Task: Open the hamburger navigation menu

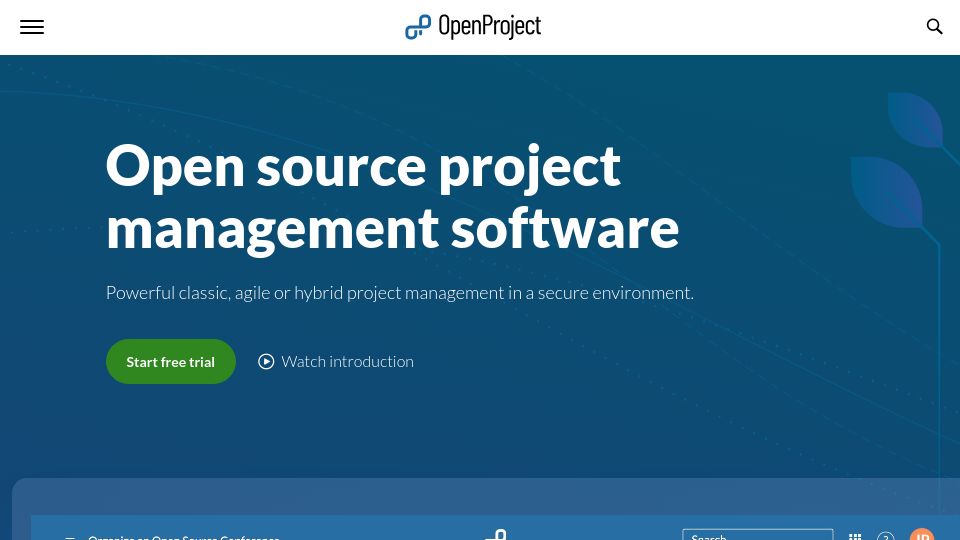Action: [32, 27]
